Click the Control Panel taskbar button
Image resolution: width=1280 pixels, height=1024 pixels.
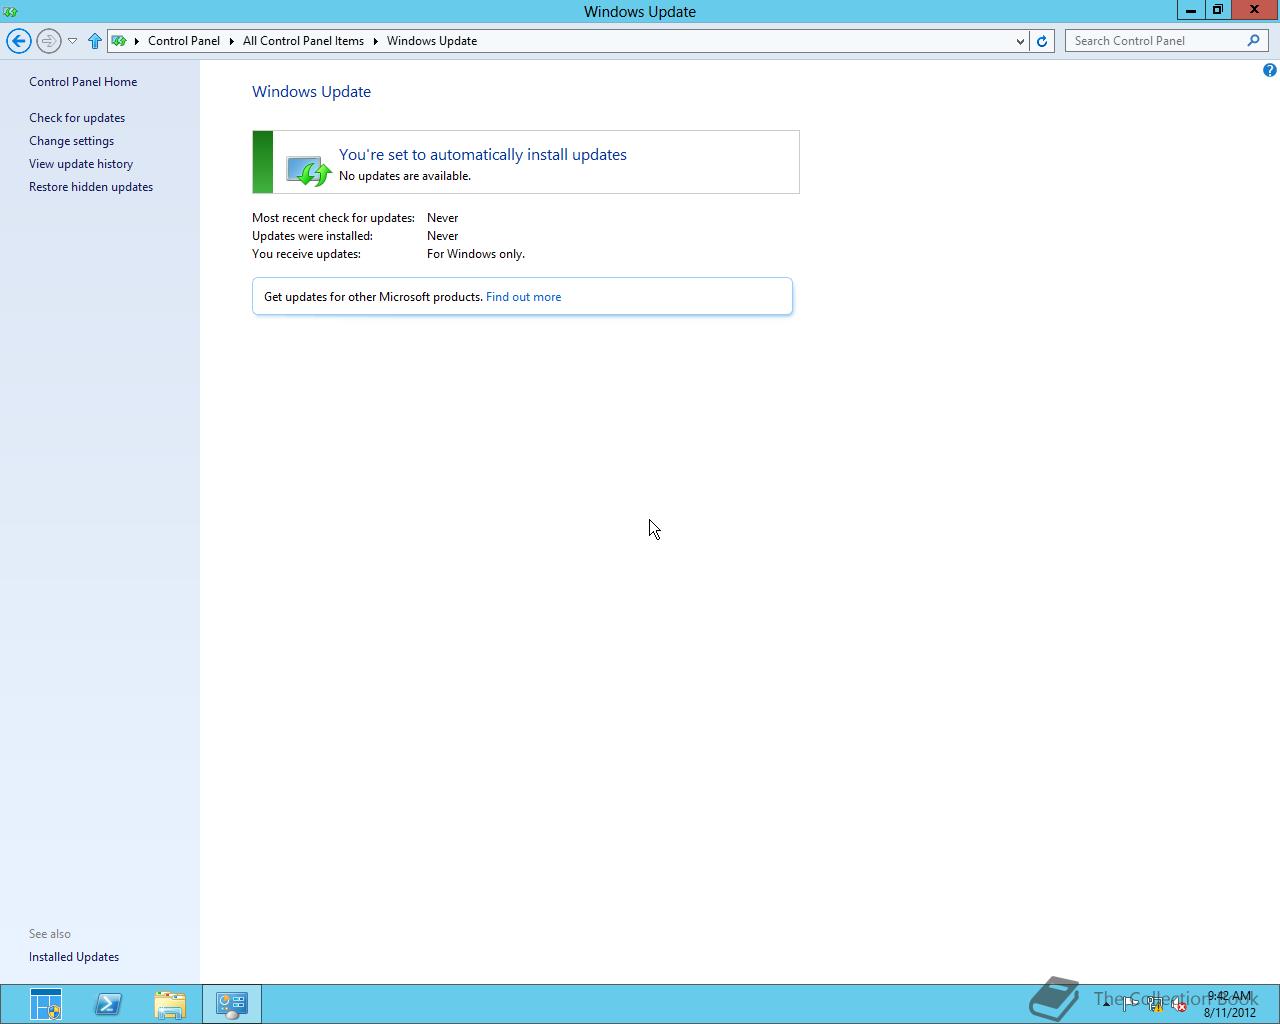pyautogui.click(x=232, y=1004)
